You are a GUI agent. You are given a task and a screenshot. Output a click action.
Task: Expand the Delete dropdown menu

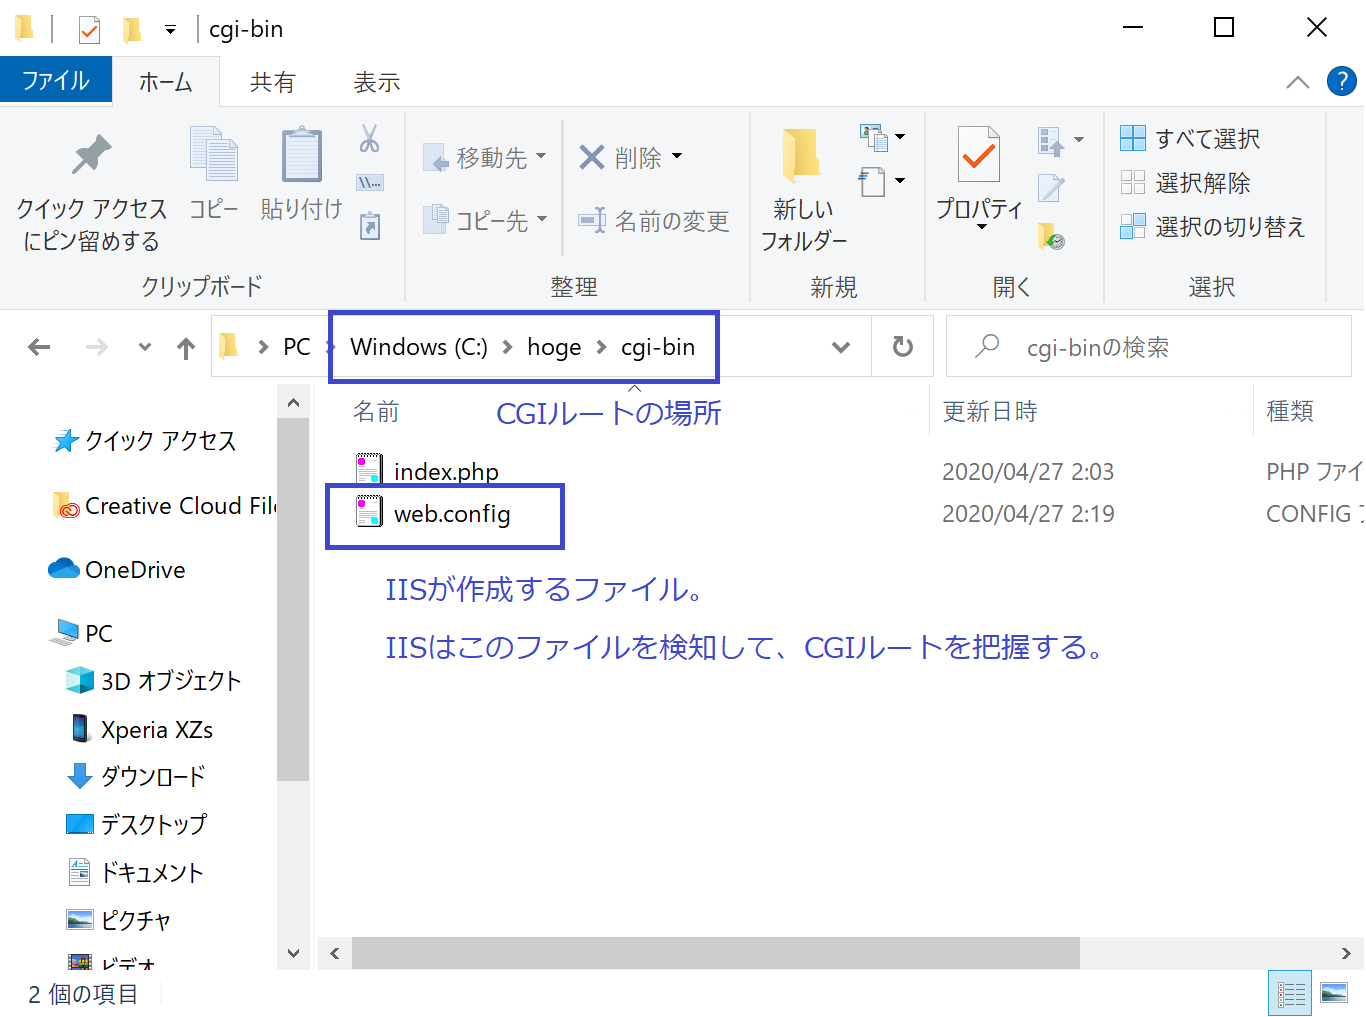tap(677, 157)
